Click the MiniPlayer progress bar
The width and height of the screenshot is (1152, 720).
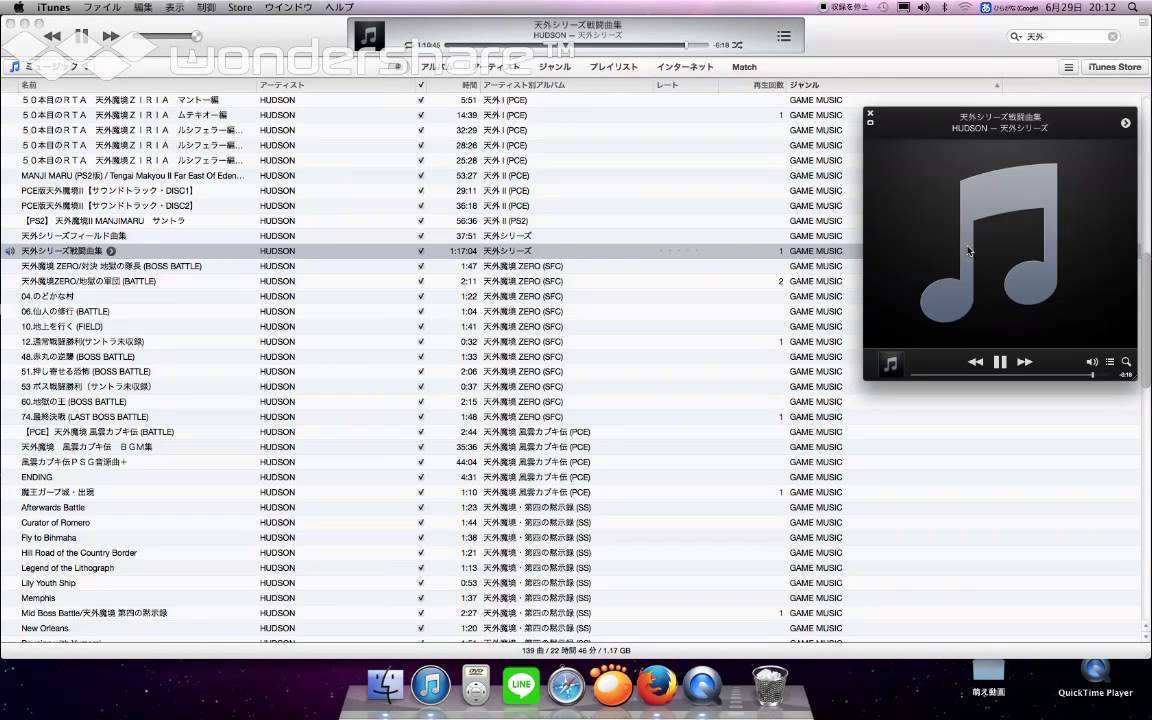click(1000, 375)
